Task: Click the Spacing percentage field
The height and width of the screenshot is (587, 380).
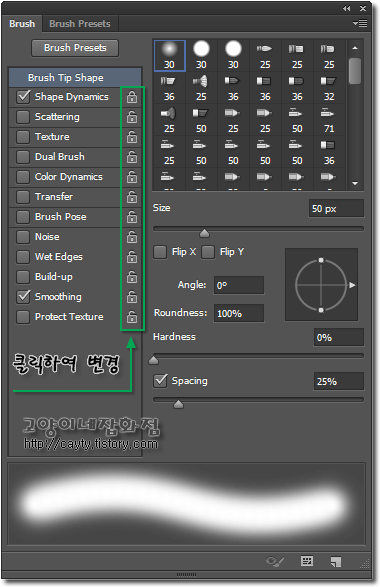Action: 338,381
